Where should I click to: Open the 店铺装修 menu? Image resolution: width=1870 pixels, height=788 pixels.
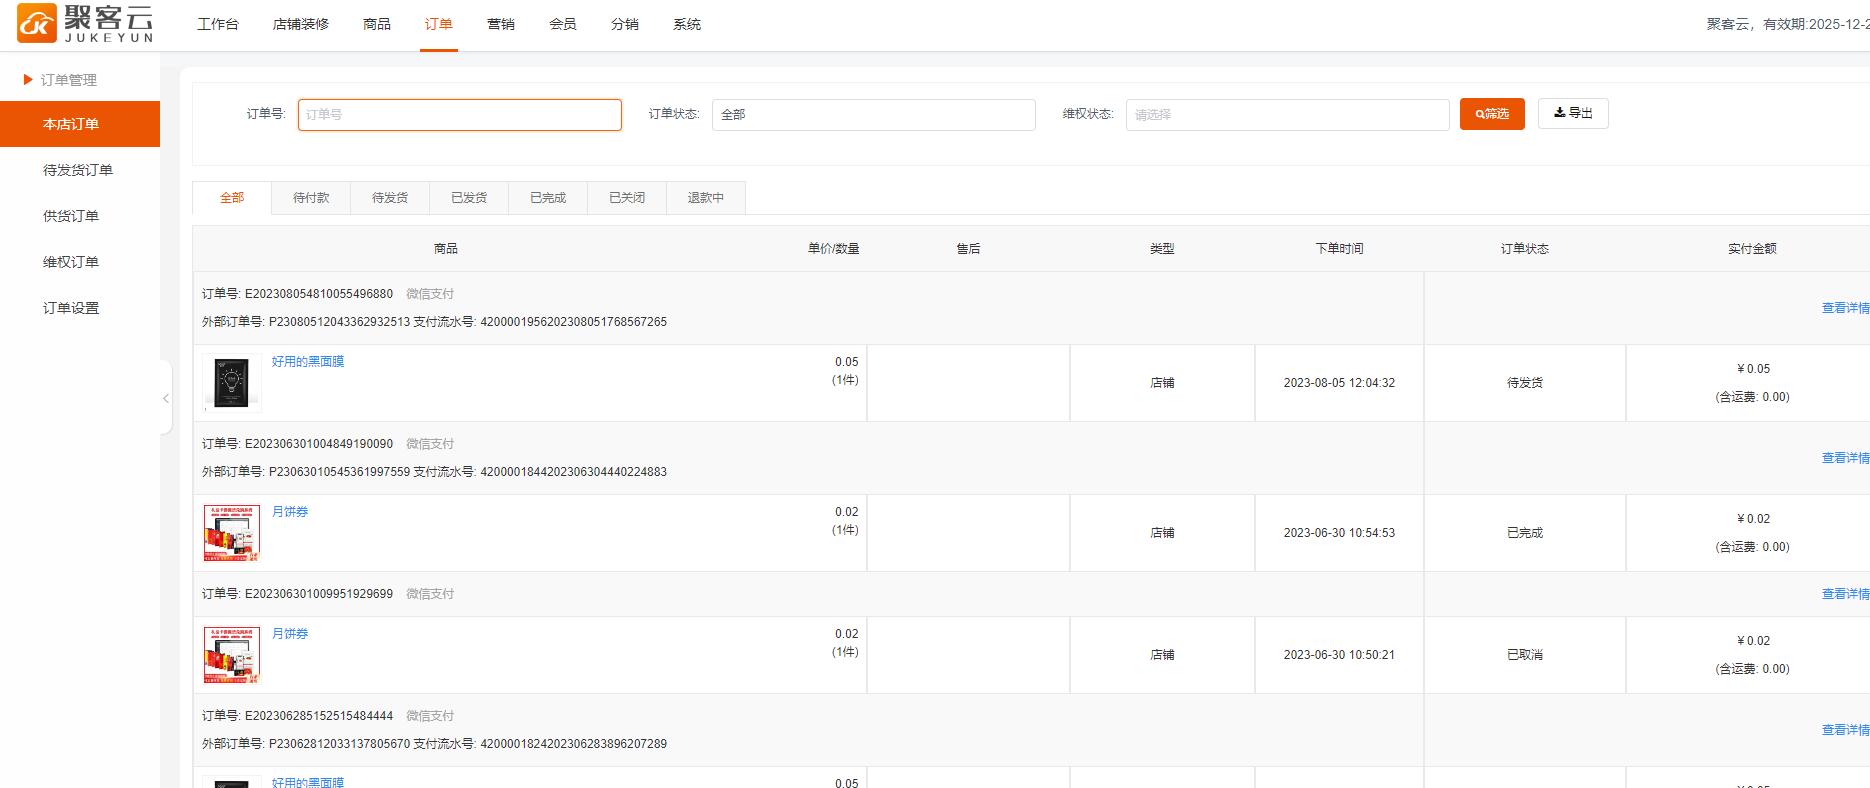(x=301, y=24)
